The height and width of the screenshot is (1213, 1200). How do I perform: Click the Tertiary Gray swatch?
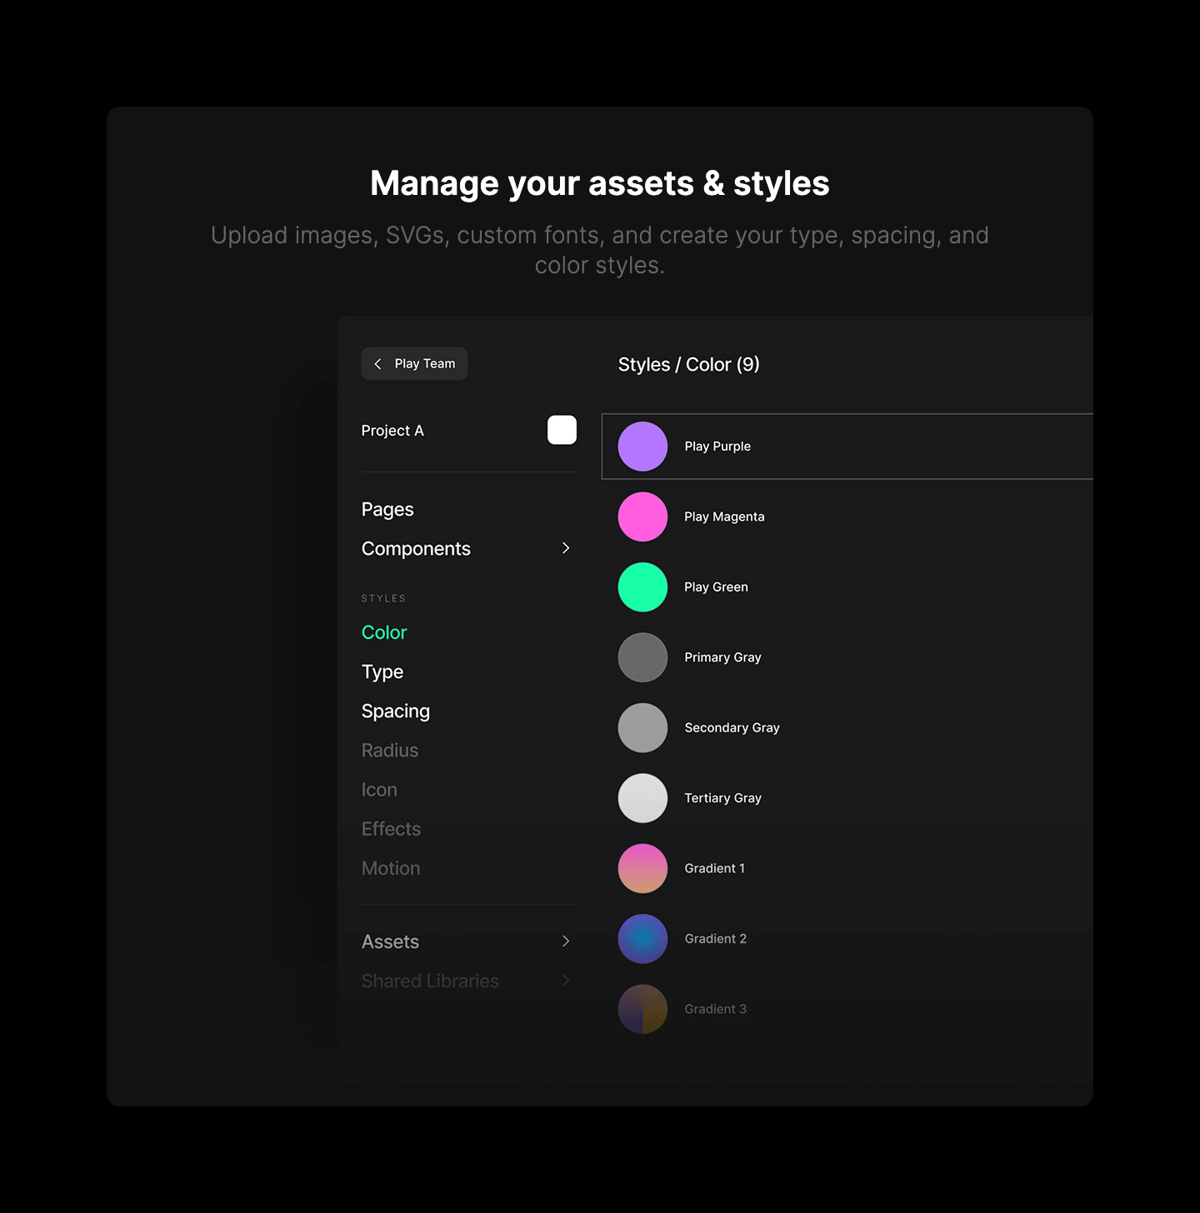point(642,797)
